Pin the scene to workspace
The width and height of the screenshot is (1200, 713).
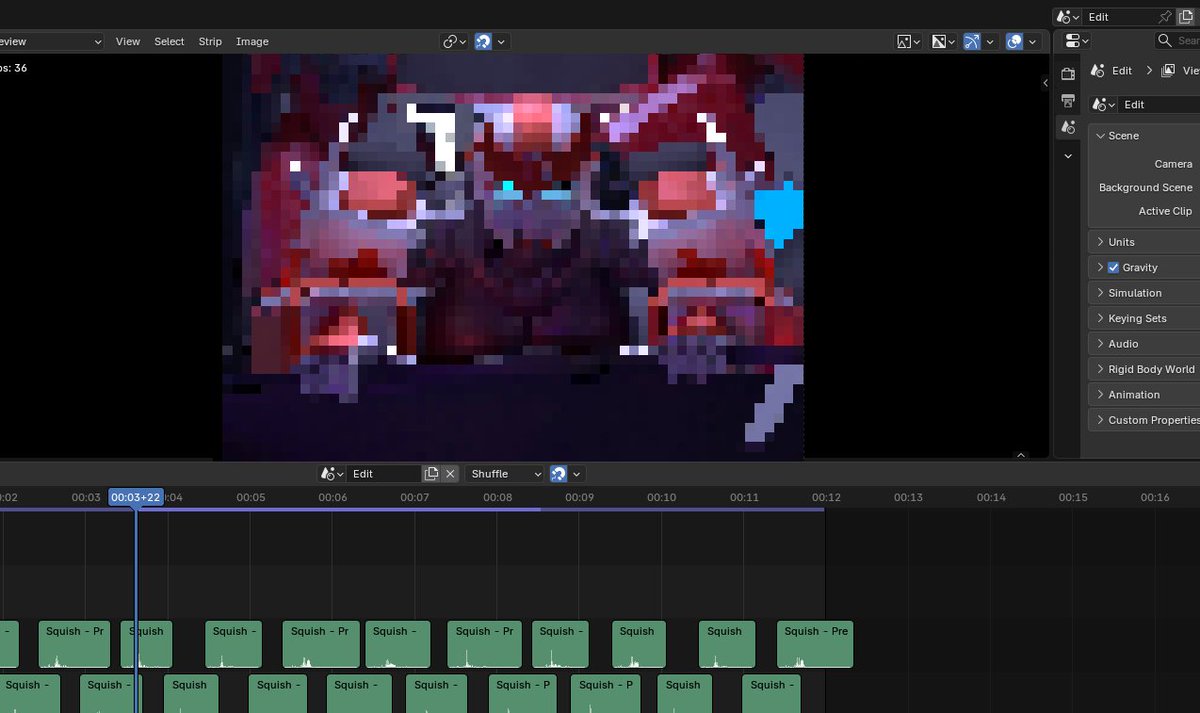point(1164,17)
